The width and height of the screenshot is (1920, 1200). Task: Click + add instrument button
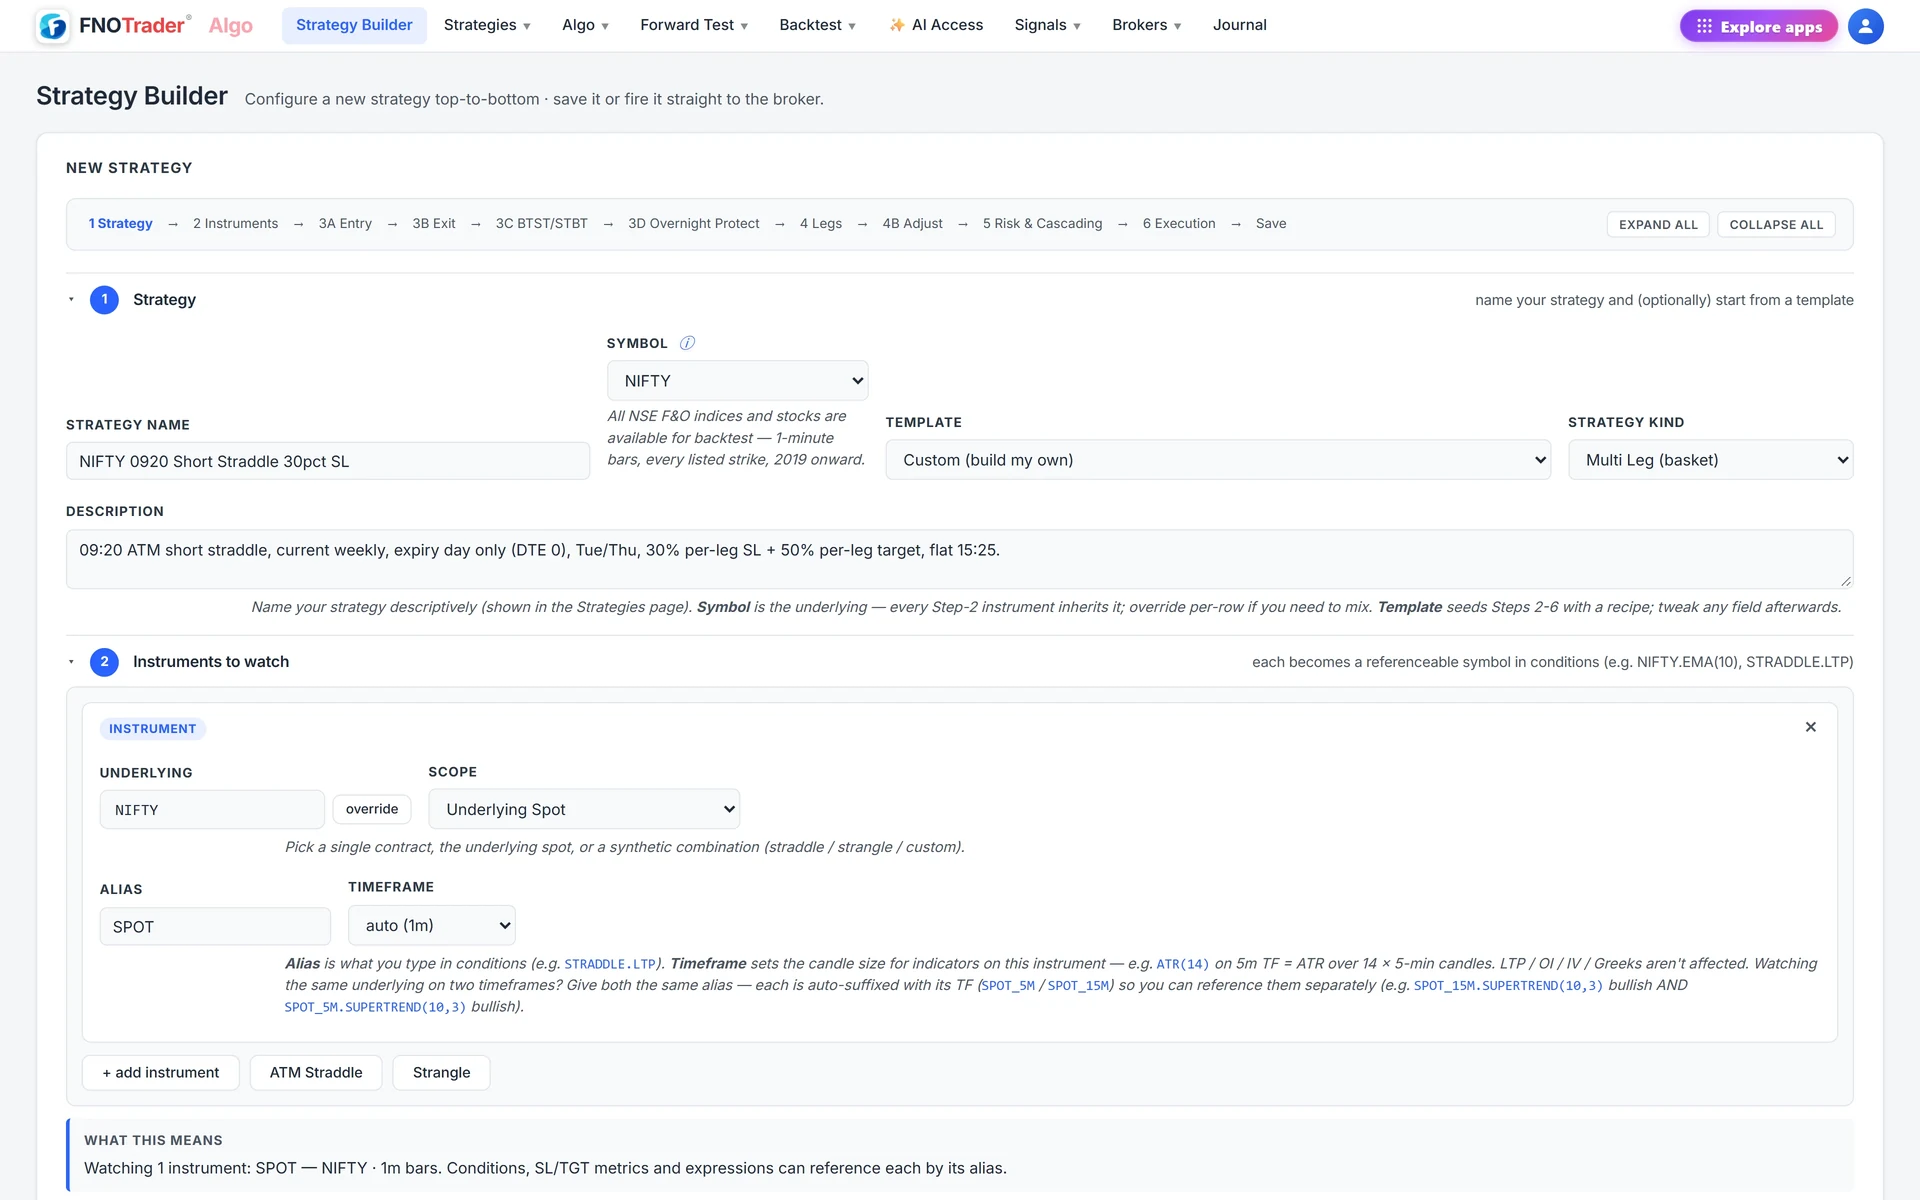click(161, 1073)
